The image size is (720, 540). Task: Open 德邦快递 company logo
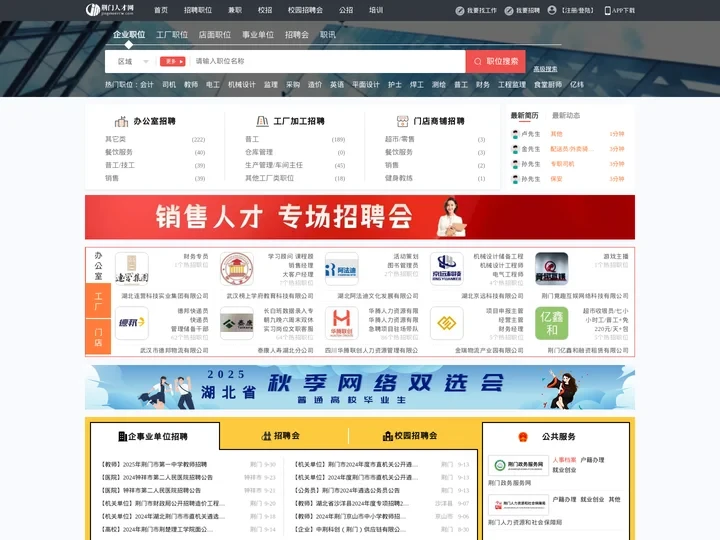(x=132, y=323)
